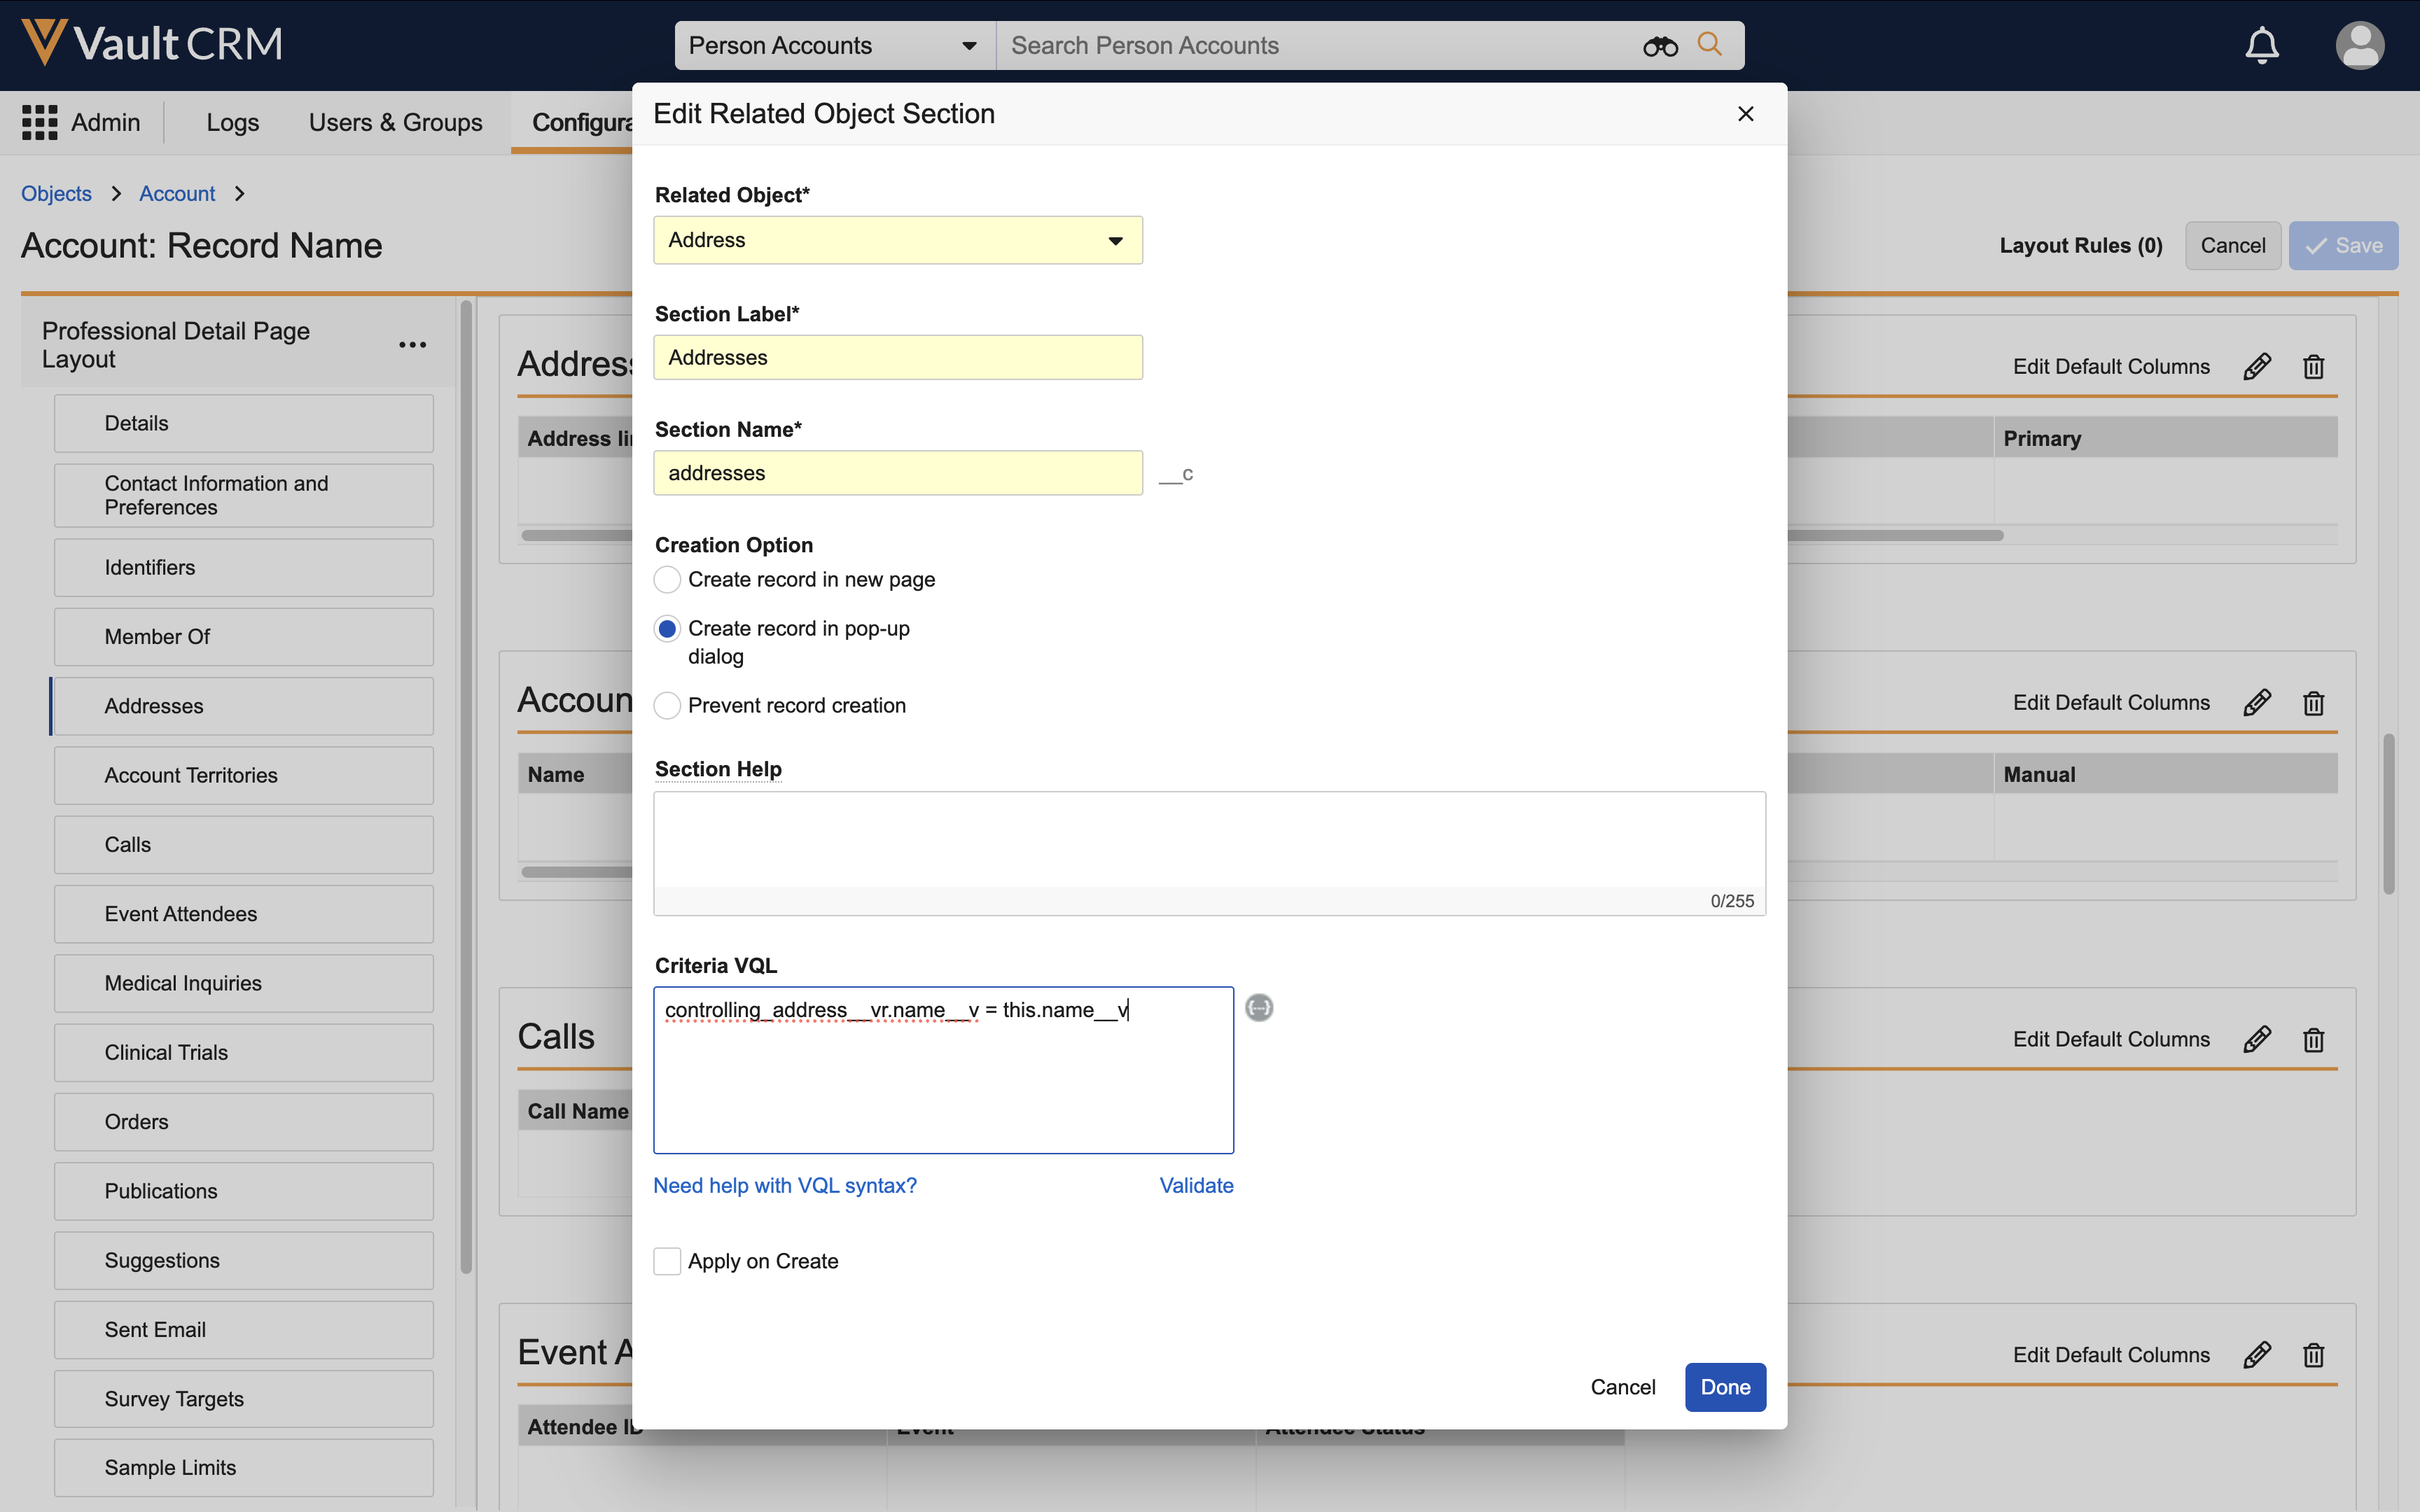Click the Validate link
The image size is (2420, 1512).
[x=1196, y=1185]
